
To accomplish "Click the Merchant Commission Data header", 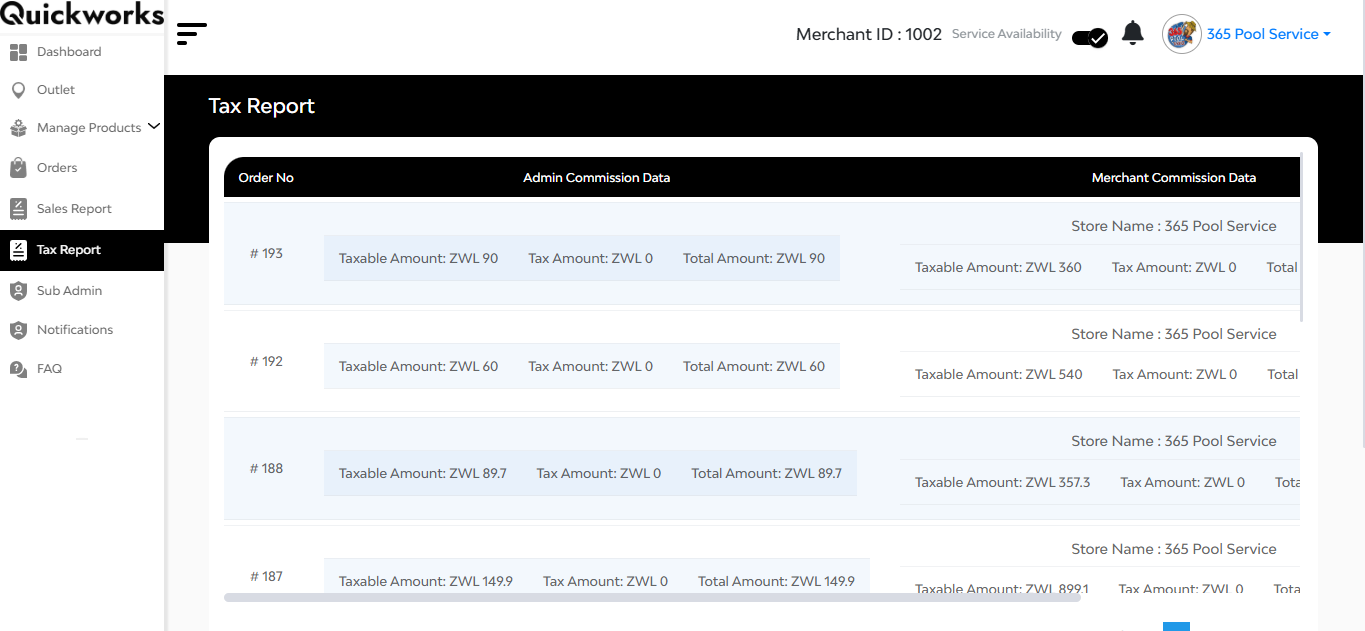I will (1174, 178).
